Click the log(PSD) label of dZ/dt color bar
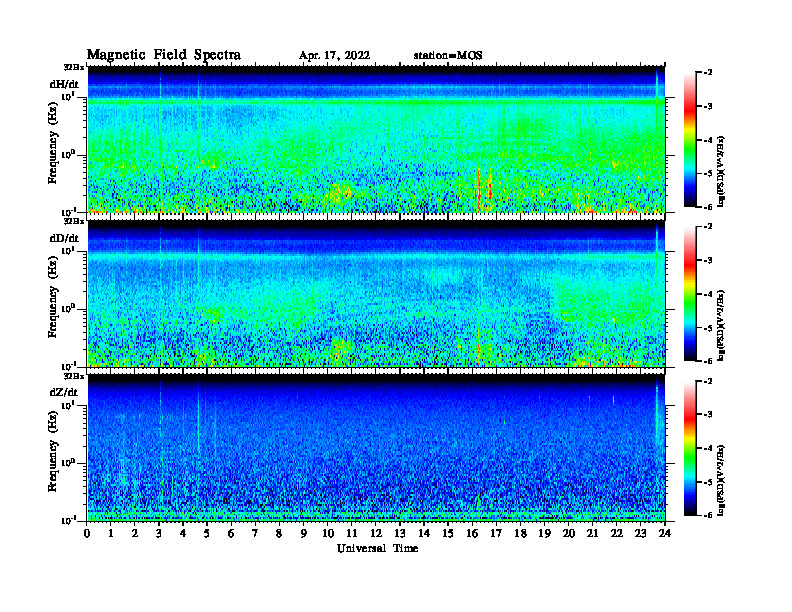This screenshot has width=792, height=612. 721,480
